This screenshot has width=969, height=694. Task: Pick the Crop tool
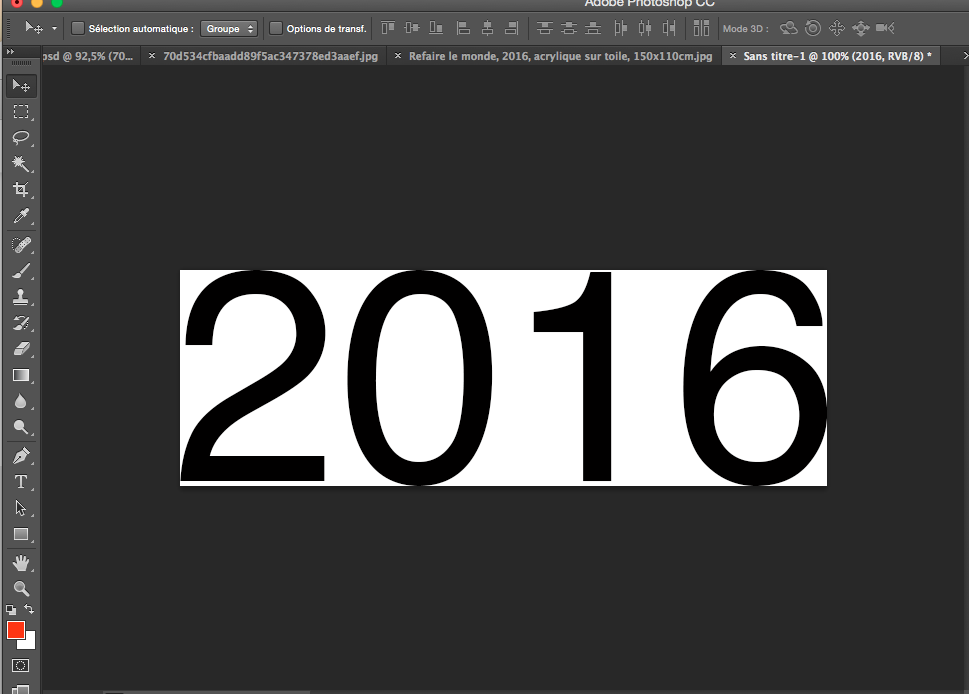pos(20,190)
